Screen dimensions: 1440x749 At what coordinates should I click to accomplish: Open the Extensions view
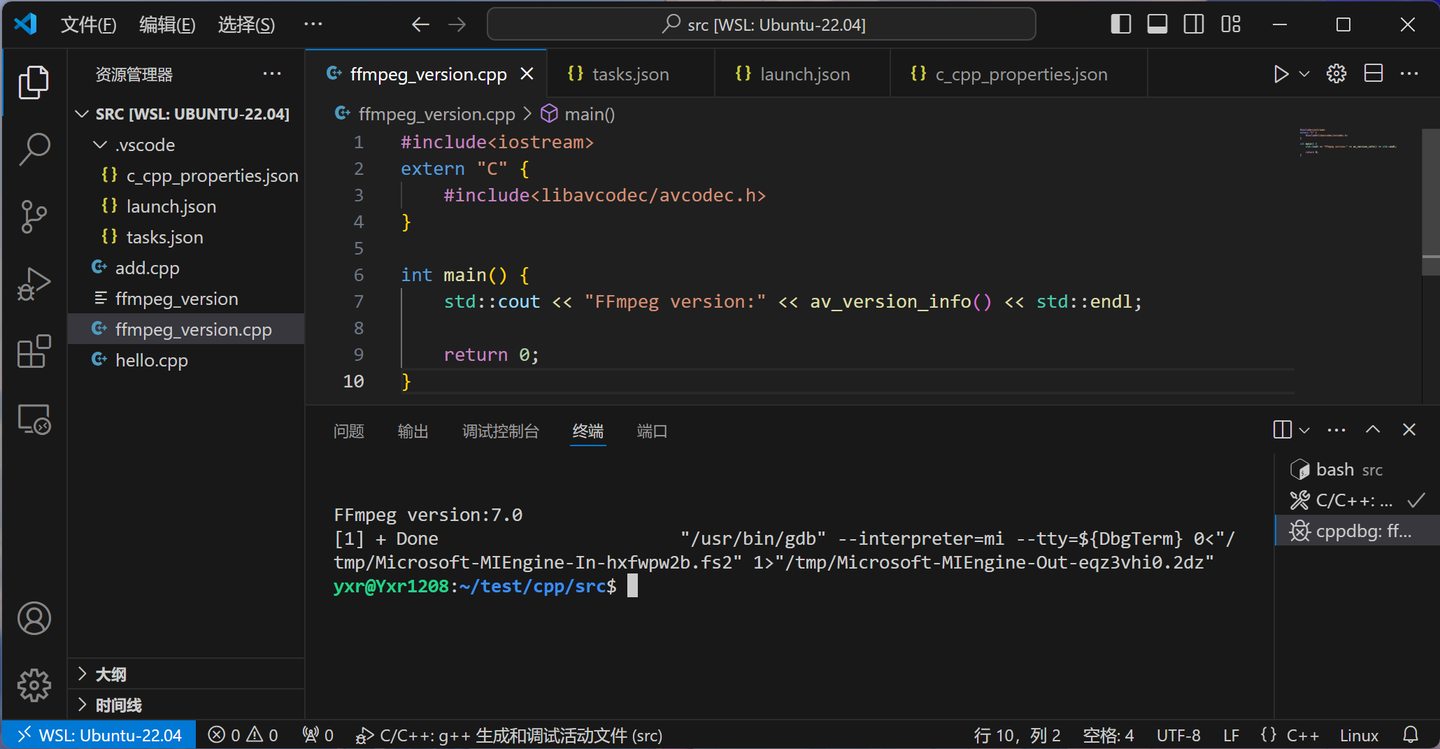(x=34, y=352)
